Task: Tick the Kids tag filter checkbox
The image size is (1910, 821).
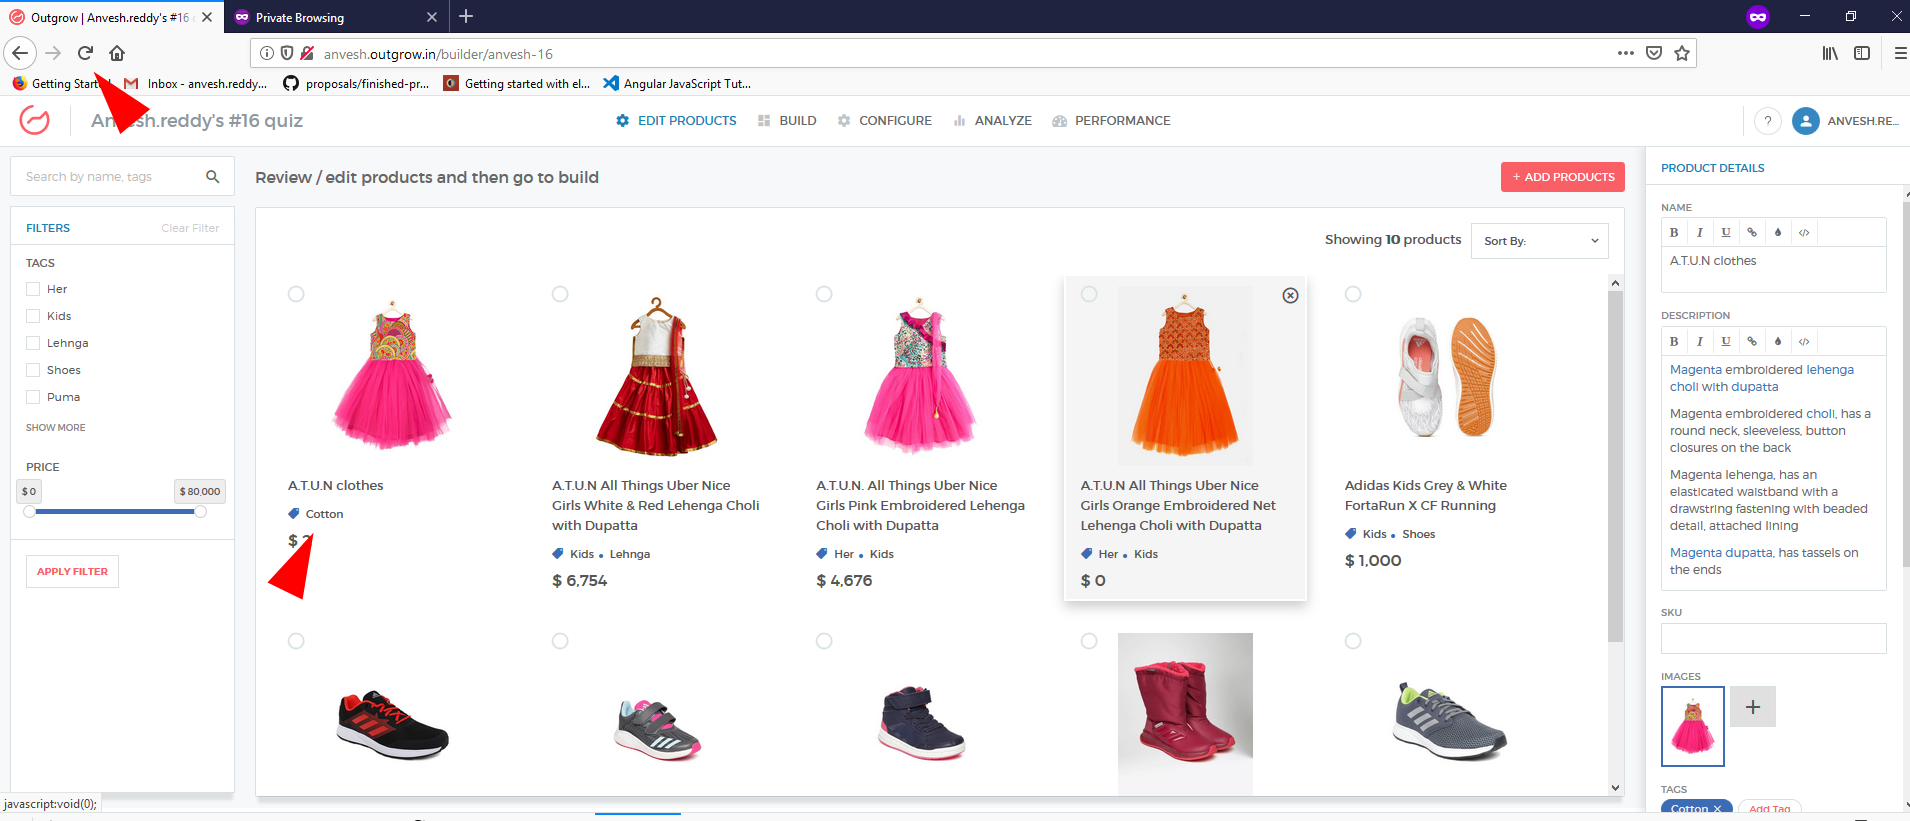Action: (x=33, y=316)
